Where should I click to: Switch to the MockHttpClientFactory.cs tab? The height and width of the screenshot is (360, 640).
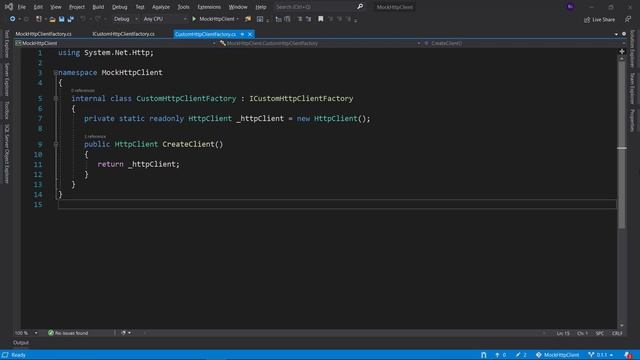click(x=43, y=34)
